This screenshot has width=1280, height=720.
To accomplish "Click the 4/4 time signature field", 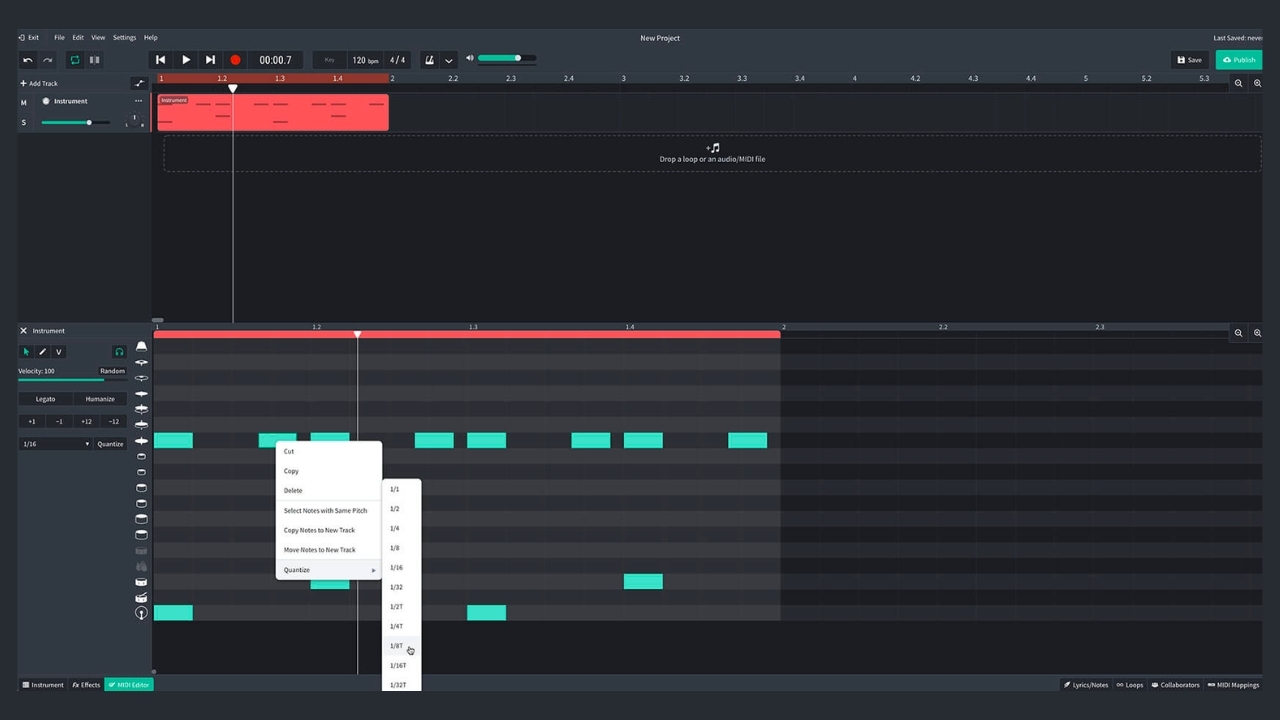I will [x=397, y=60].
